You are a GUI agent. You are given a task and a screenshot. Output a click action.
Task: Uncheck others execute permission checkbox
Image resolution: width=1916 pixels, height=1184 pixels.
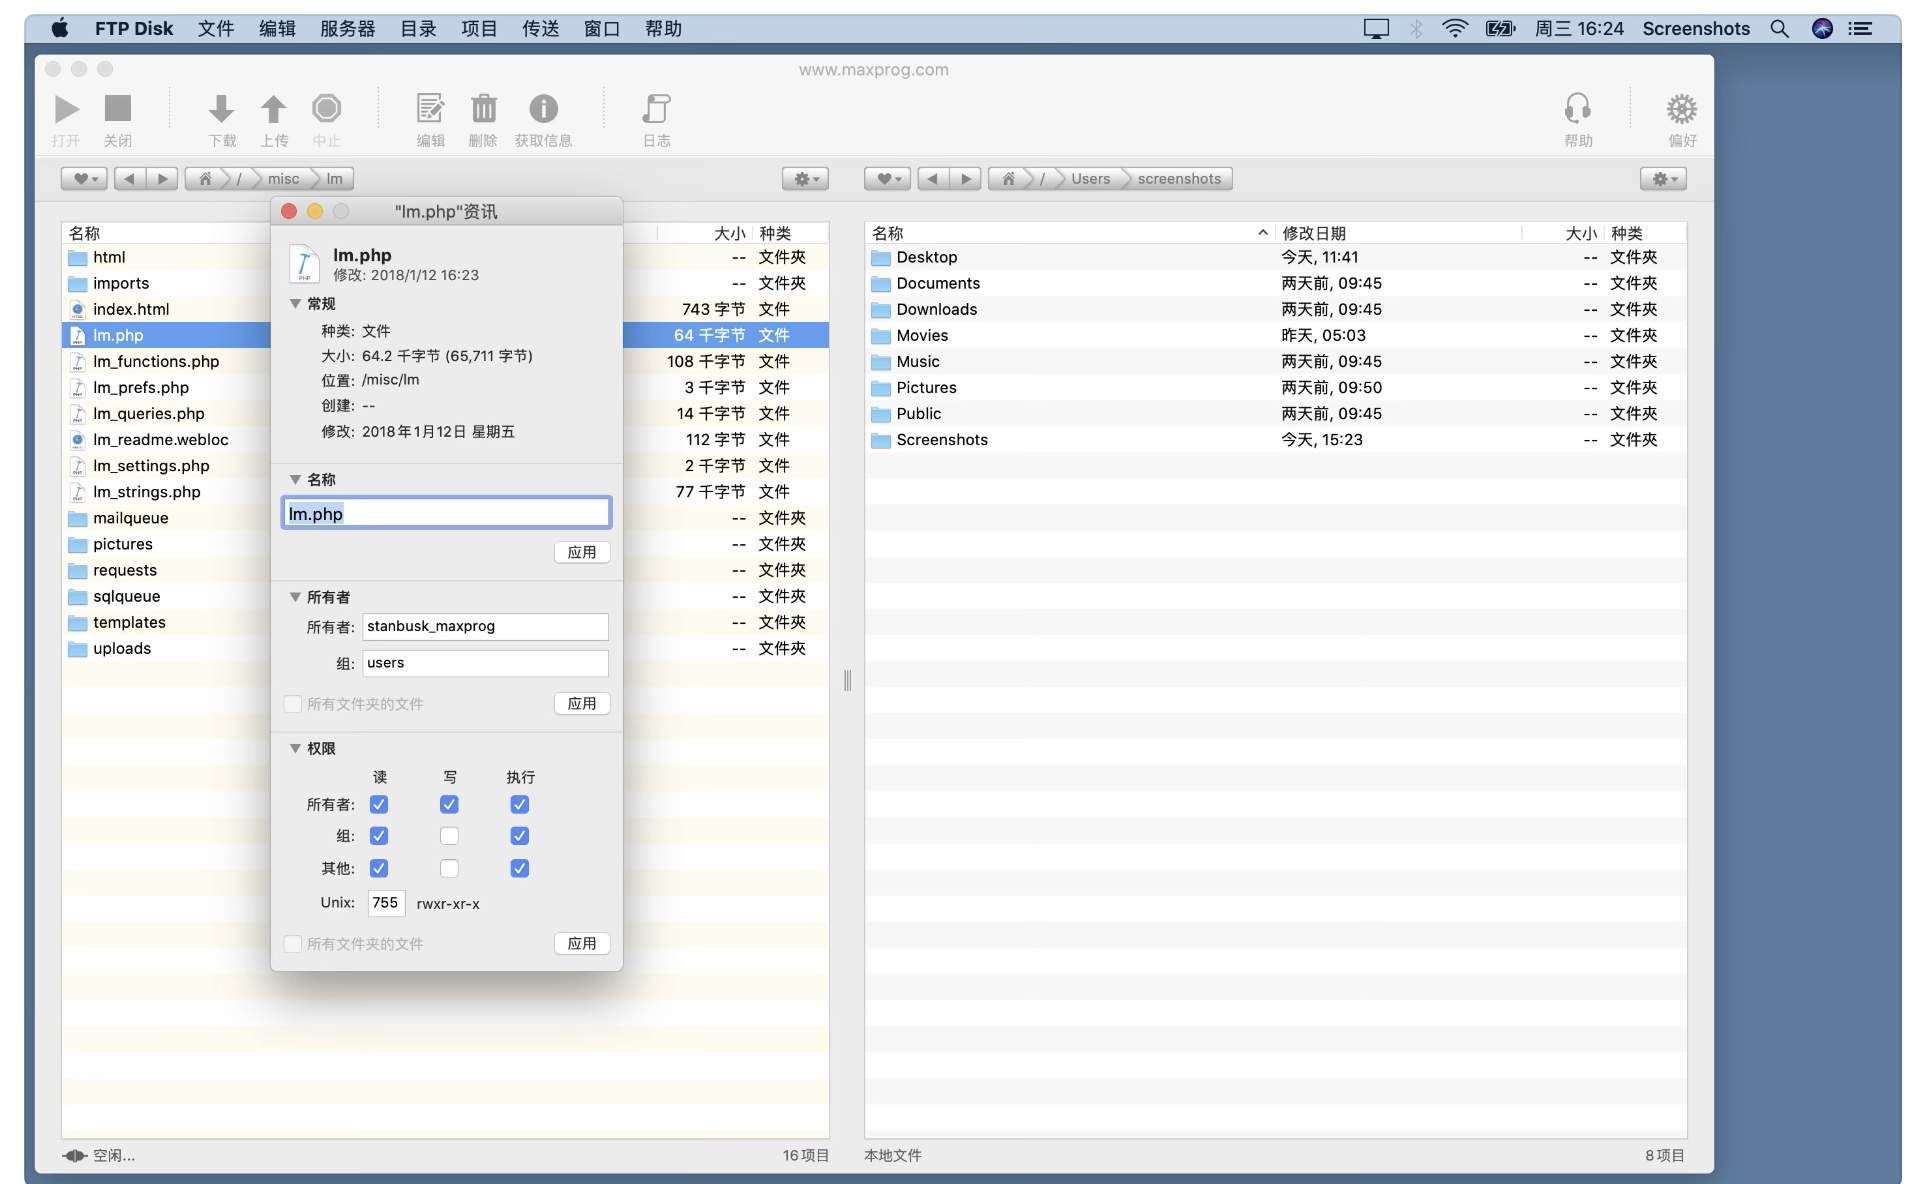(x=520, y=868)
